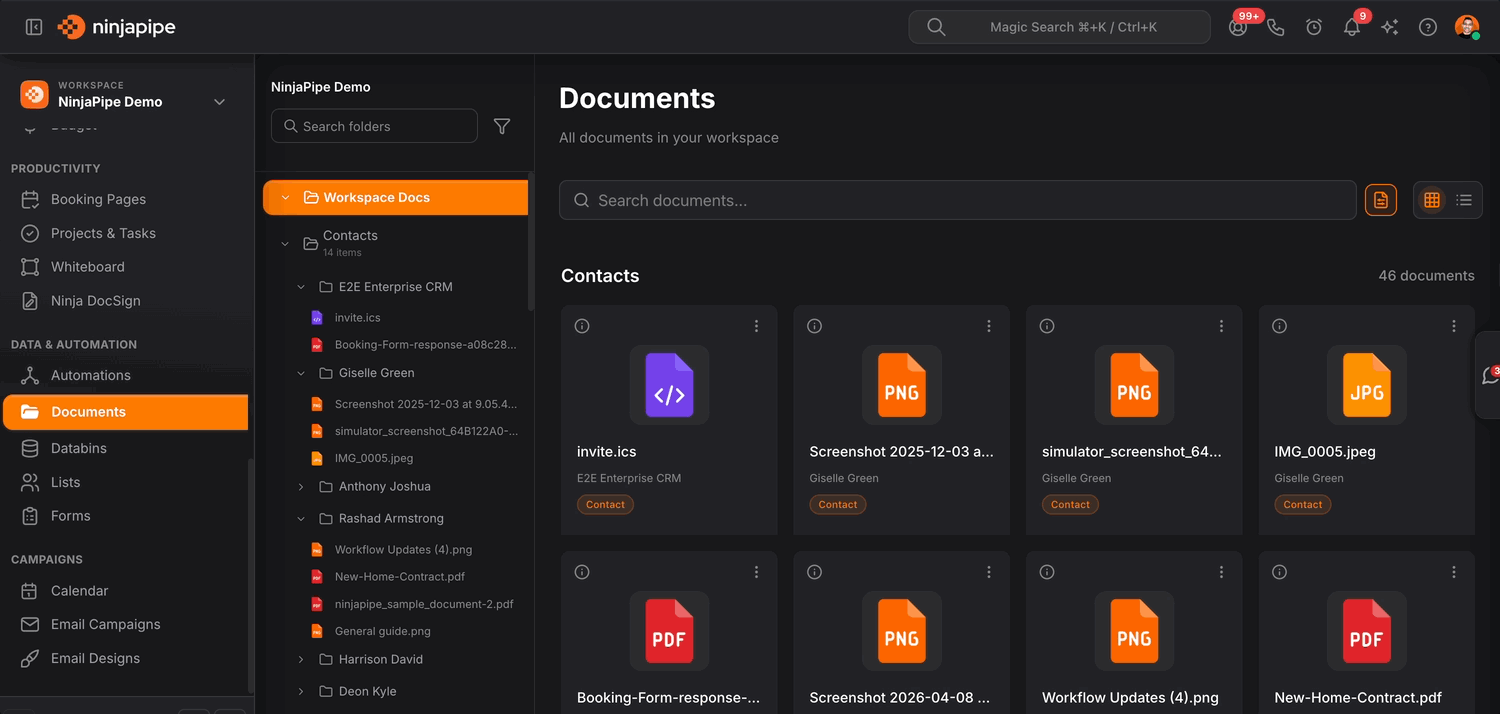Open the NinjaPipe Demo workspace dropdown
Screen dimensions: 1500x714
tap(220, 102)
